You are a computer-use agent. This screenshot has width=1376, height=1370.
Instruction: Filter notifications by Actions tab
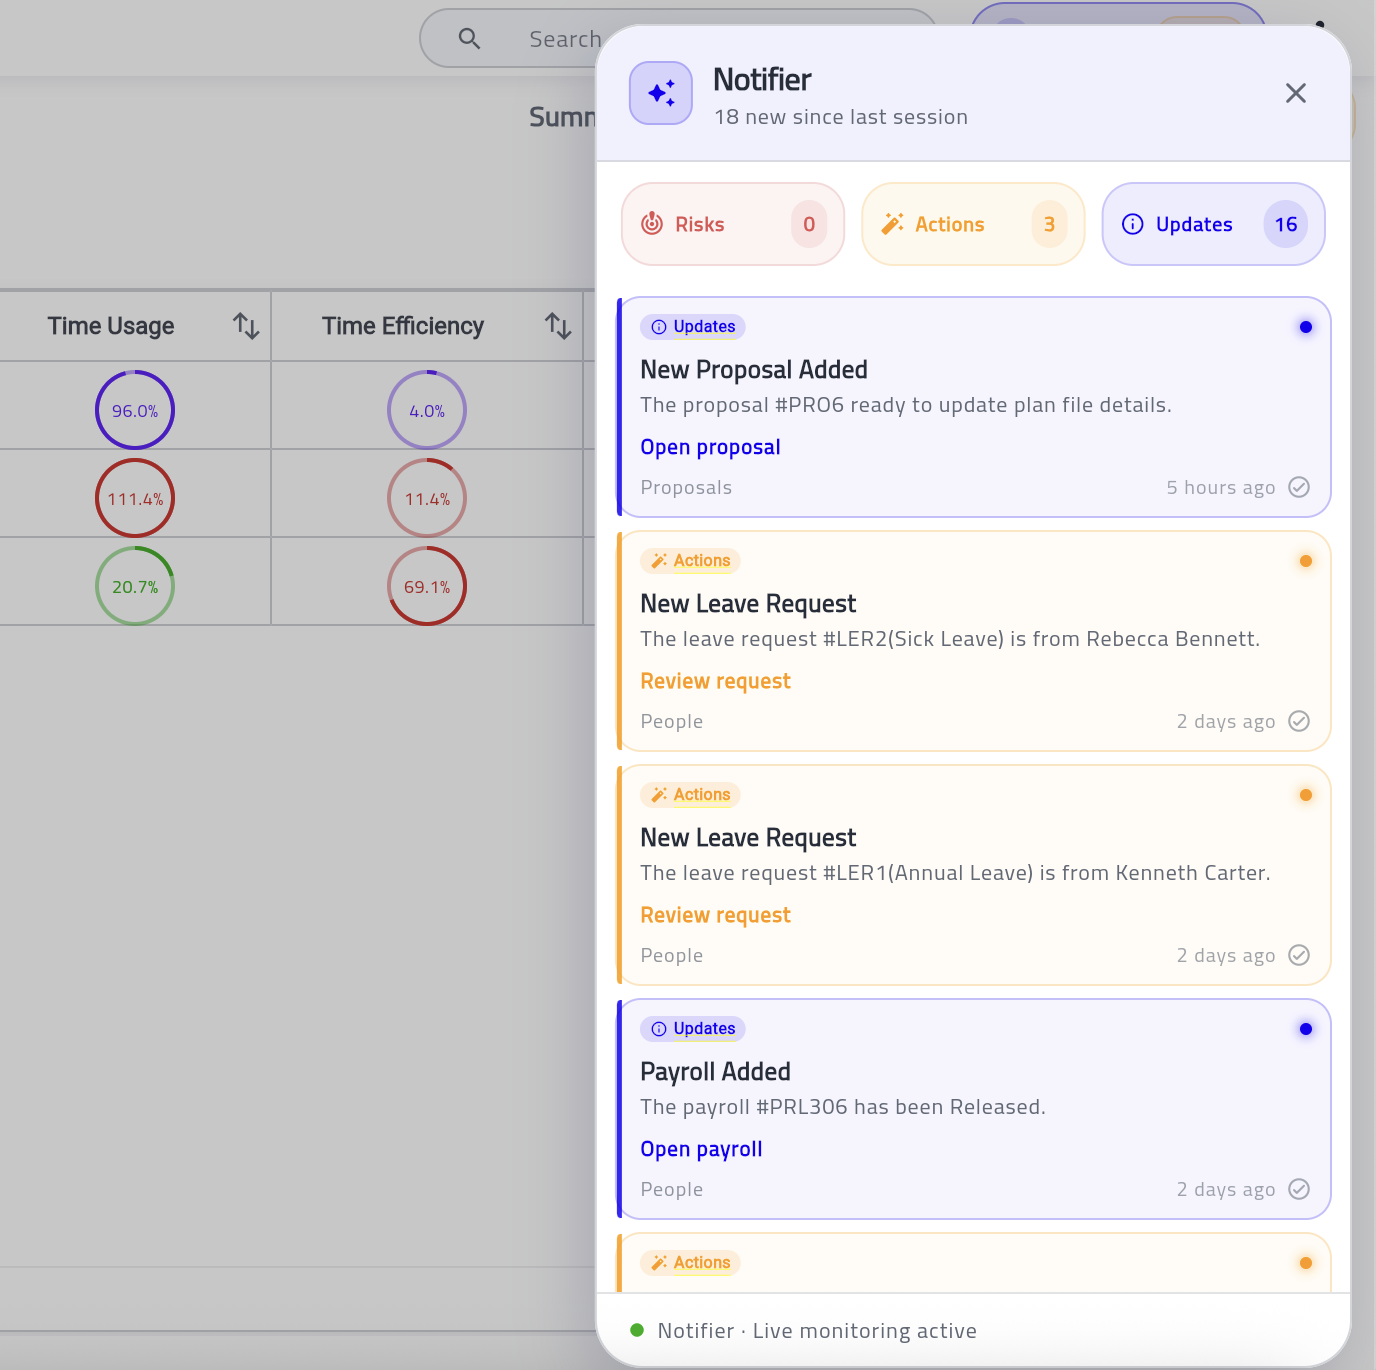click(972, 224)
